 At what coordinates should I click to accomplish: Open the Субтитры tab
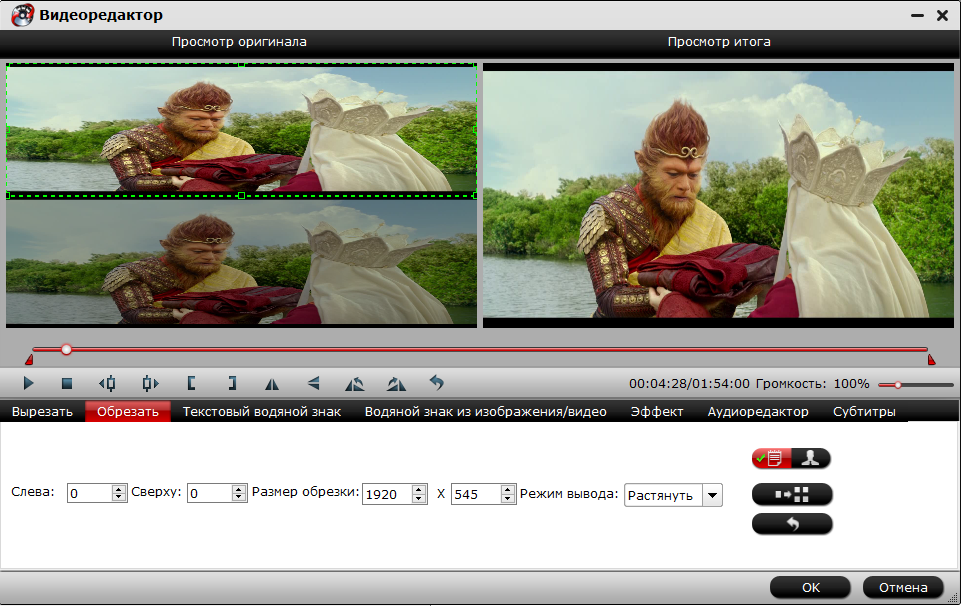[x=864, y=412]
